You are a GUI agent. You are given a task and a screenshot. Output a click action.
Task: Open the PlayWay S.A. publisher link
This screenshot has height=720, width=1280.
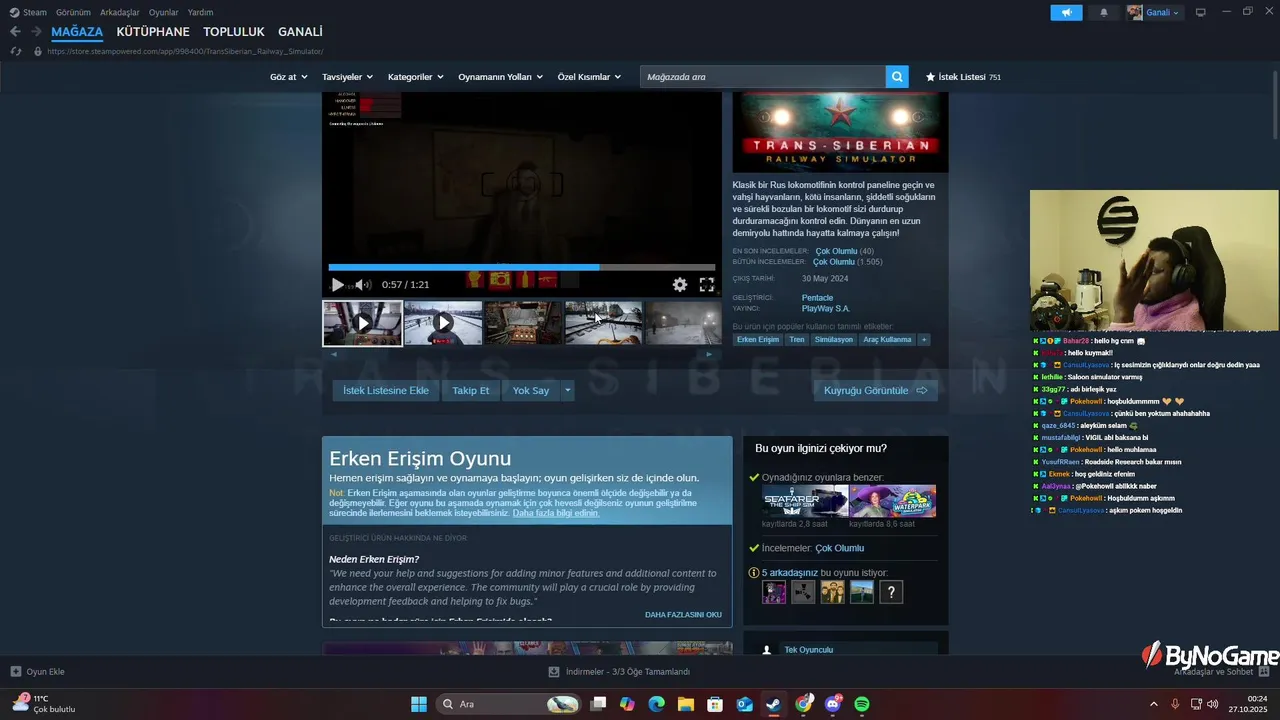(826, 308)
